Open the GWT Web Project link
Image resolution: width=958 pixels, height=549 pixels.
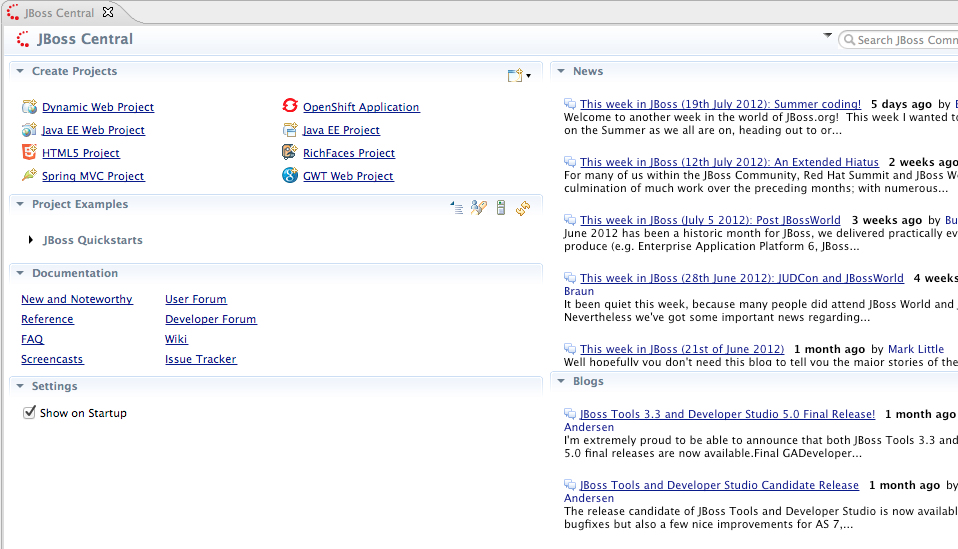pos(348,176)
